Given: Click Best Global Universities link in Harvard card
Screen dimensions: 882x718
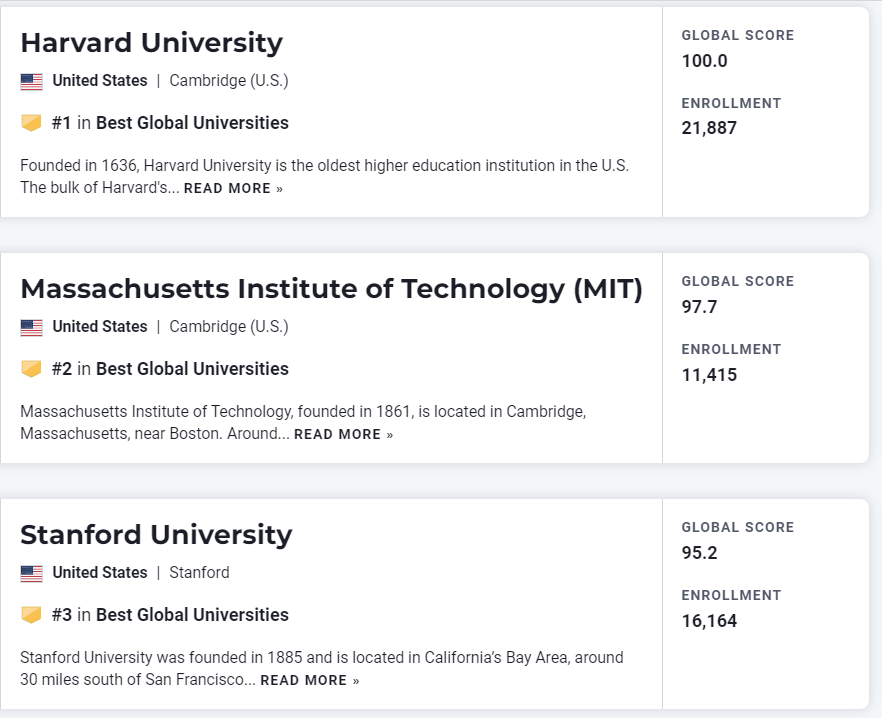Looking at the screenshot, I should tap(192, 123).
